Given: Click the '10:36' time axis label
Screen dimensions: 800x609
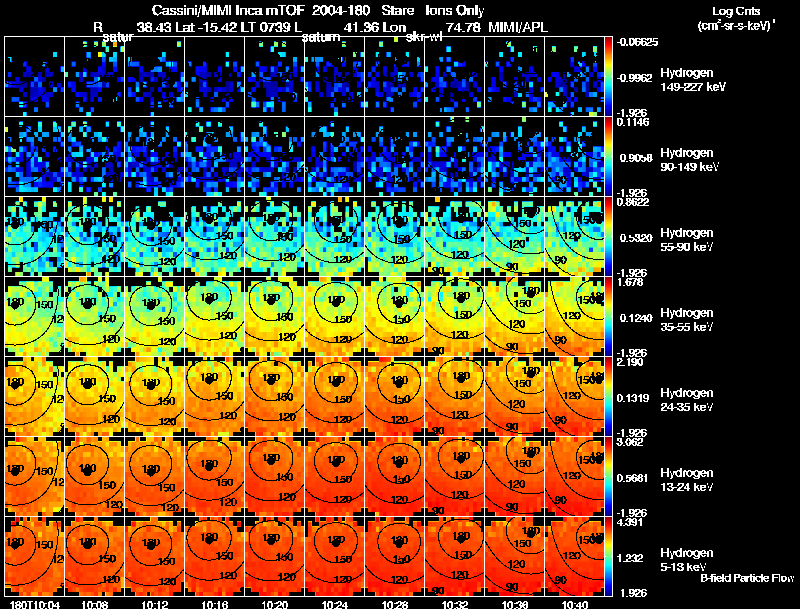Looking at the screenshot, I should pos(515,605).
